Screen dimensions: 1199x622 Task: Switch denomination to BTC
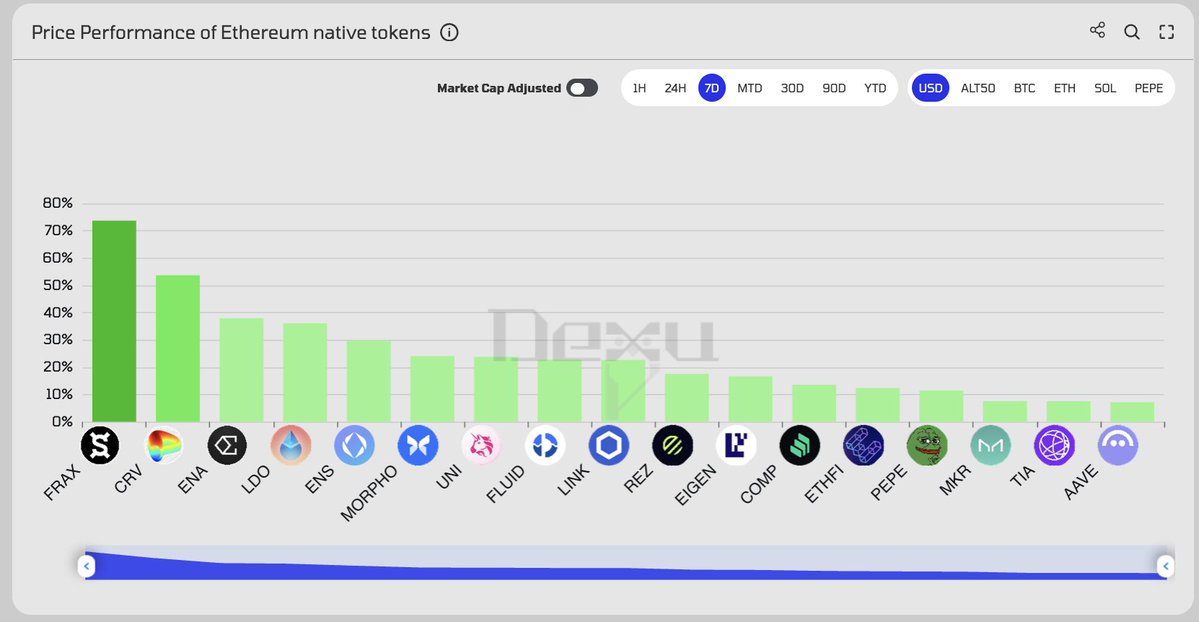coord(1025,88)
